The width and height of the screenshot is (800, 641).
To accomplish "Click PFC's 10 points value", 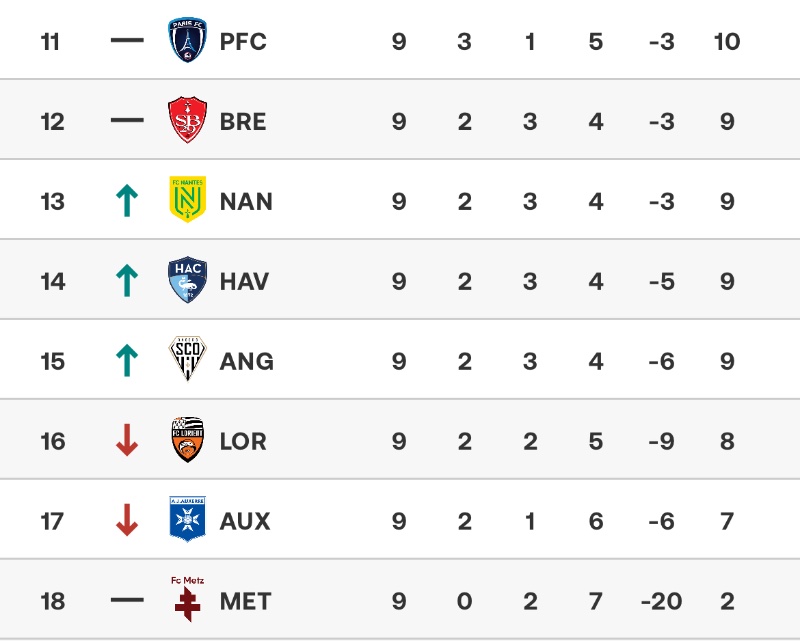I will (x=727, y=42).
